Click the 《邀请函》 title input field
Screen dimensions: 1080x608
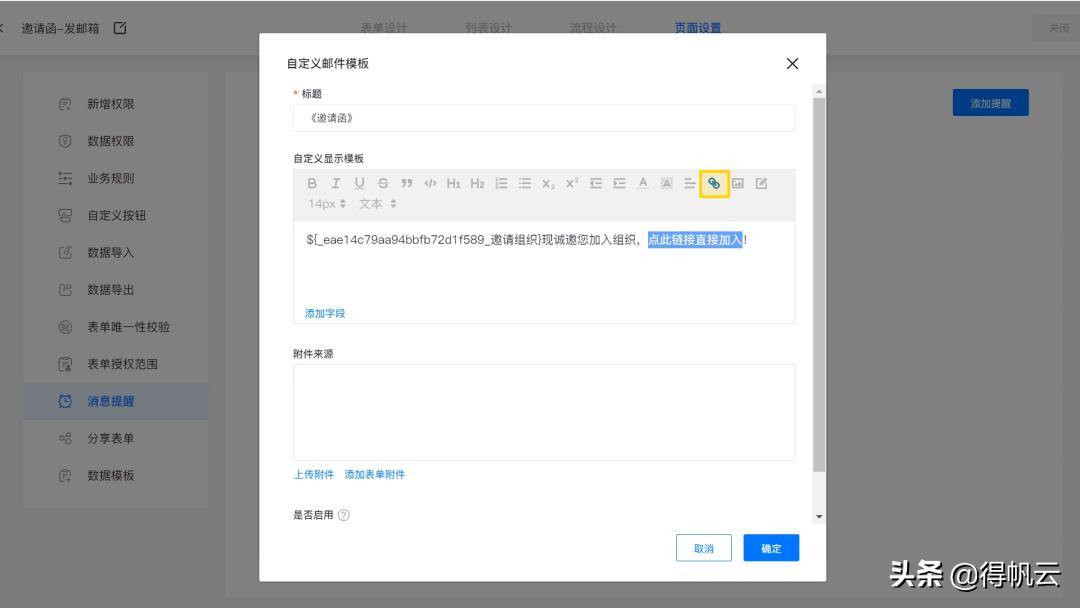[544, 117]
